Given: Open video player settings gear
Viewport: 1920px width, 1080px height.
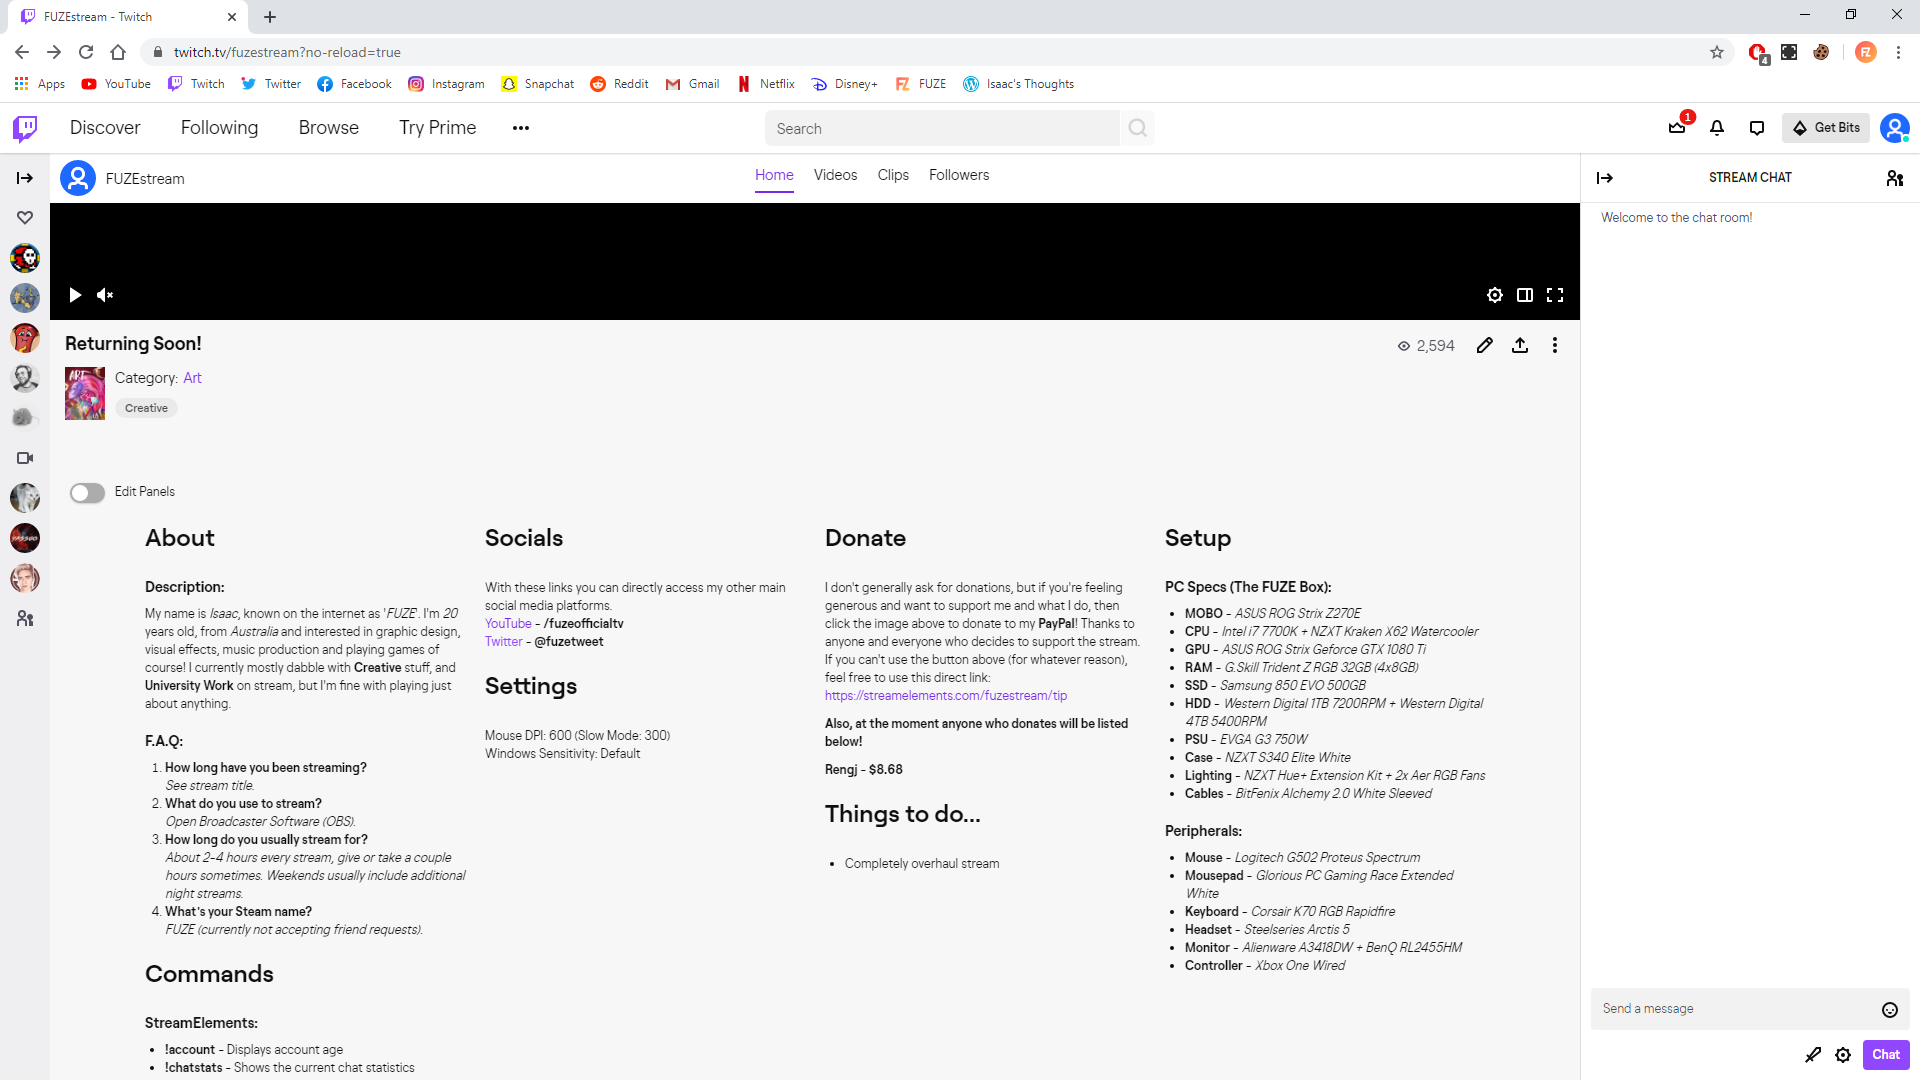Looking at the screenshot, I should pos(1495,295).
